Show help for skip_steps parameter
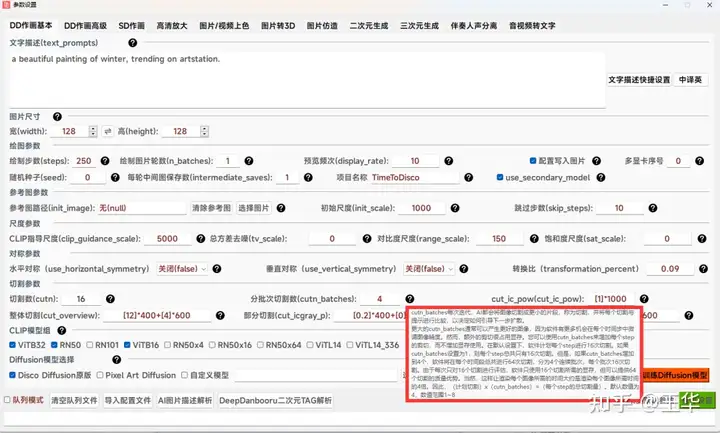The image size is (720, 433). [x=652, y=208]
